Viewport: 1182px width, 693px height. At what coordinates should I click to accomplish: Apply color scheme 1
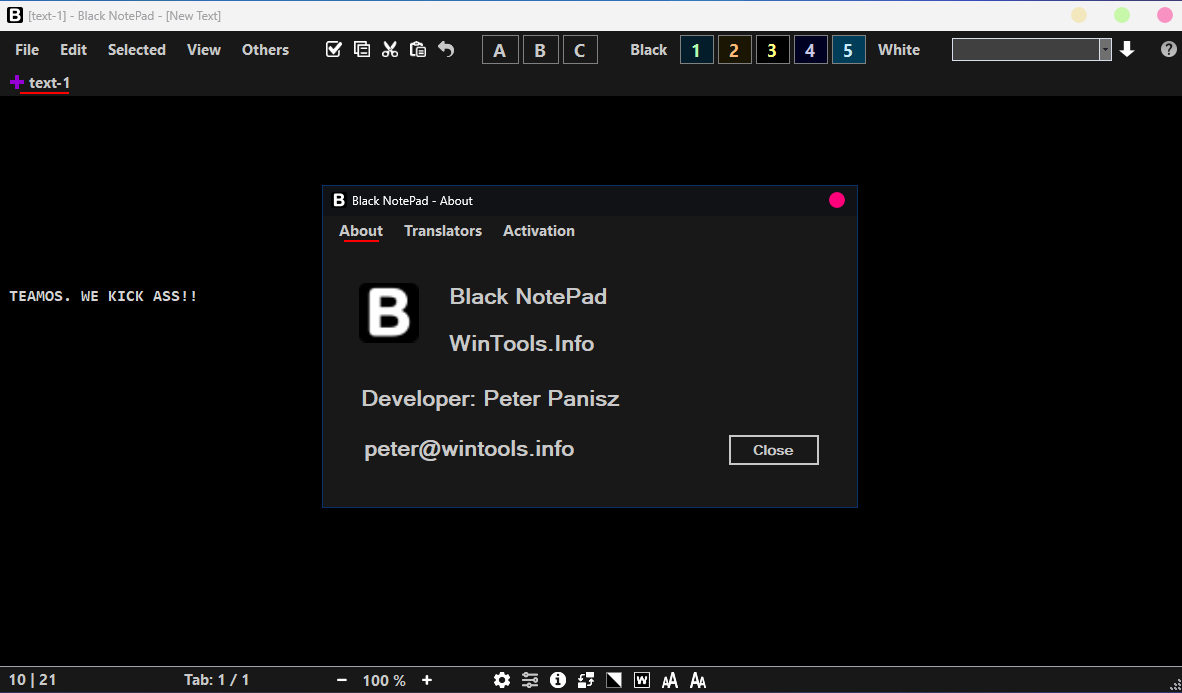coord(697,50)
